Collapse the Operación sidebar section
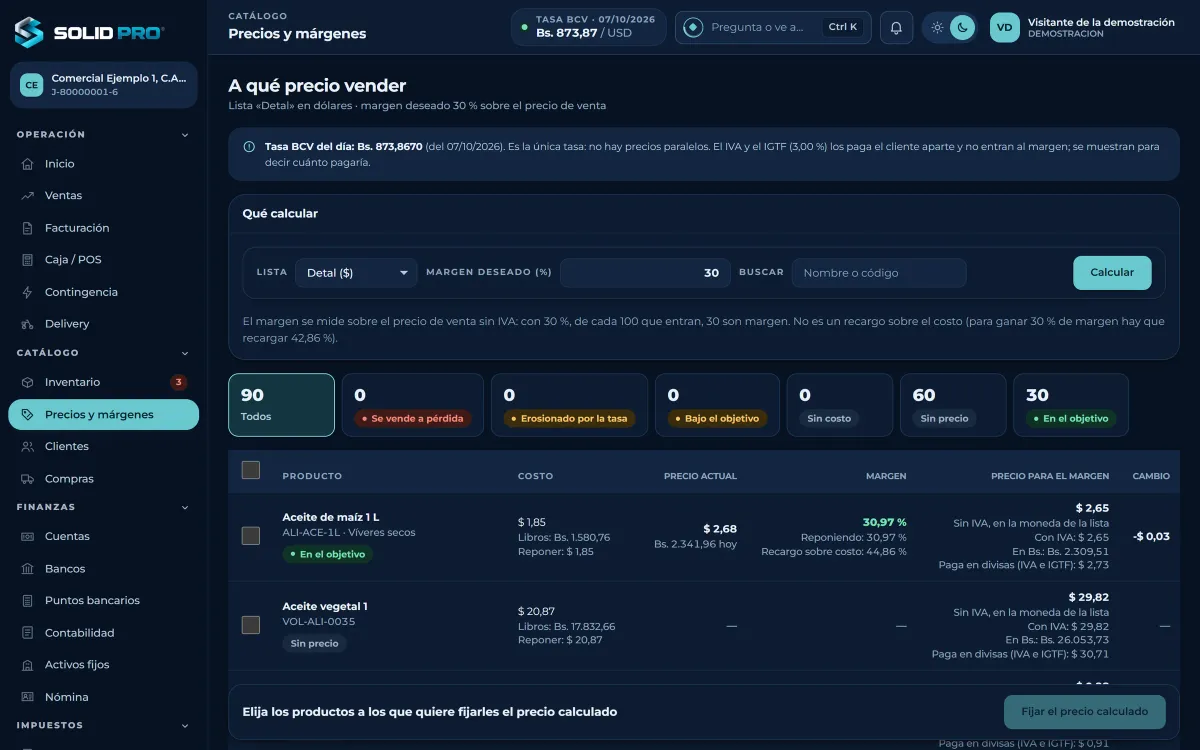The width and height of the screenshot is (1200, 750). (185, 135)
